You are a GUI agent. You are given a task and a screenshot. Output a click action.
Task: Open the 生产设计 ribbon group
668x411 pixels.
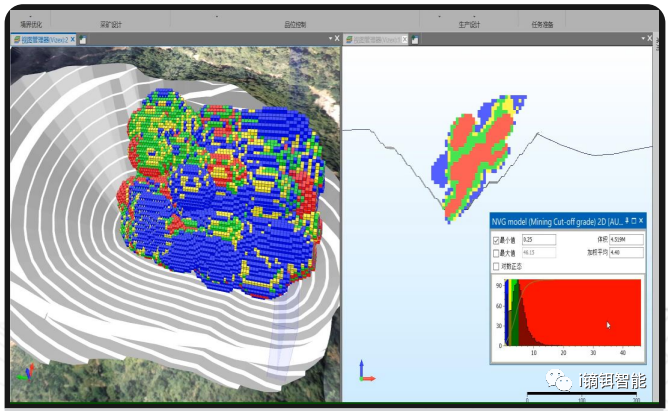[468, 25]
